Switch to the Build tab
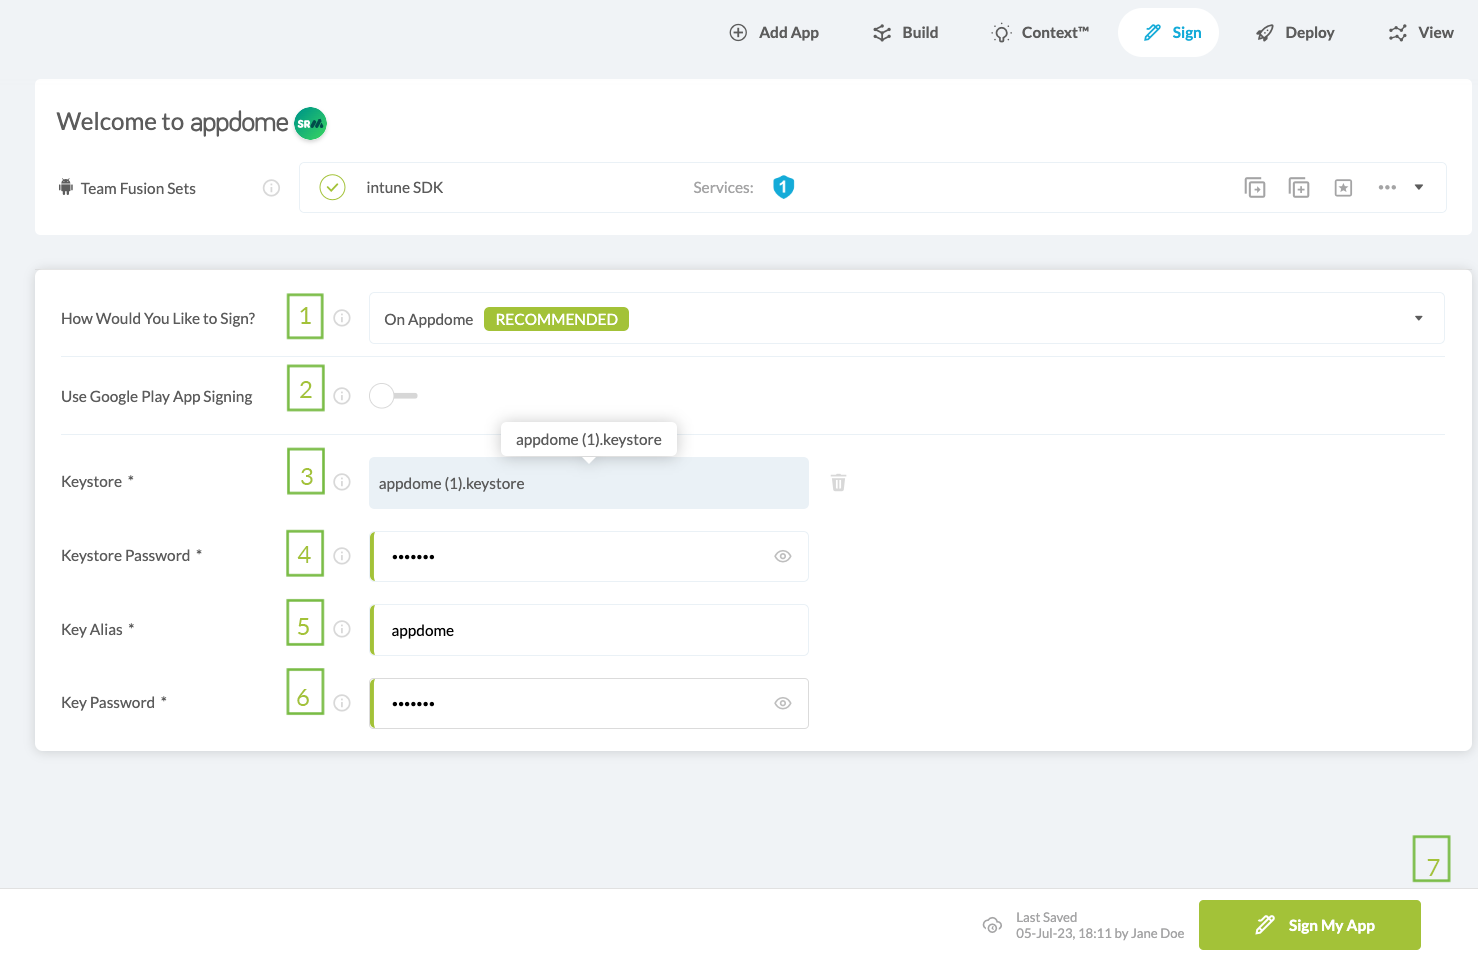 [905, 33]
